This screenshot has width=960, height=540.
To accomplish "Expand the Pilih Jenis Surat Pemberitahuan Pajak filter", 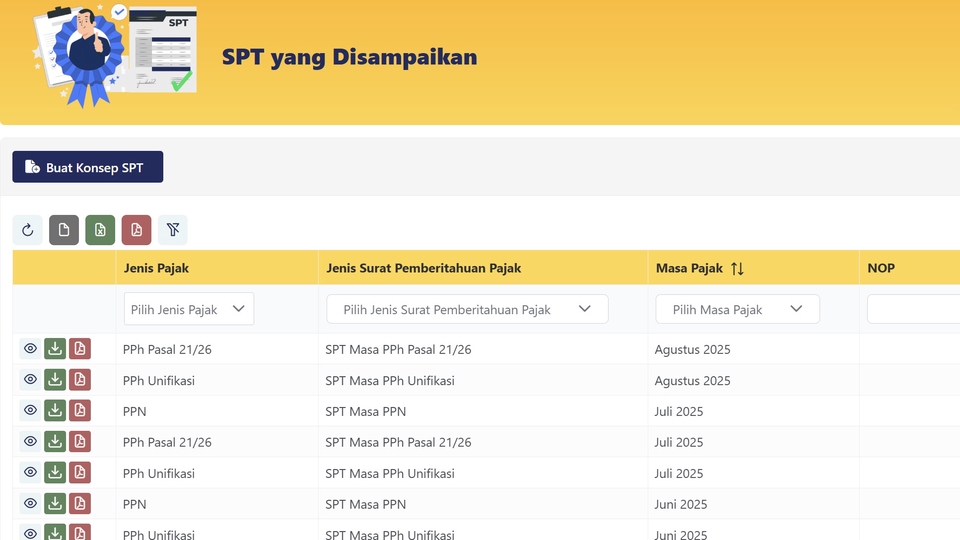I will coord(467,309).
